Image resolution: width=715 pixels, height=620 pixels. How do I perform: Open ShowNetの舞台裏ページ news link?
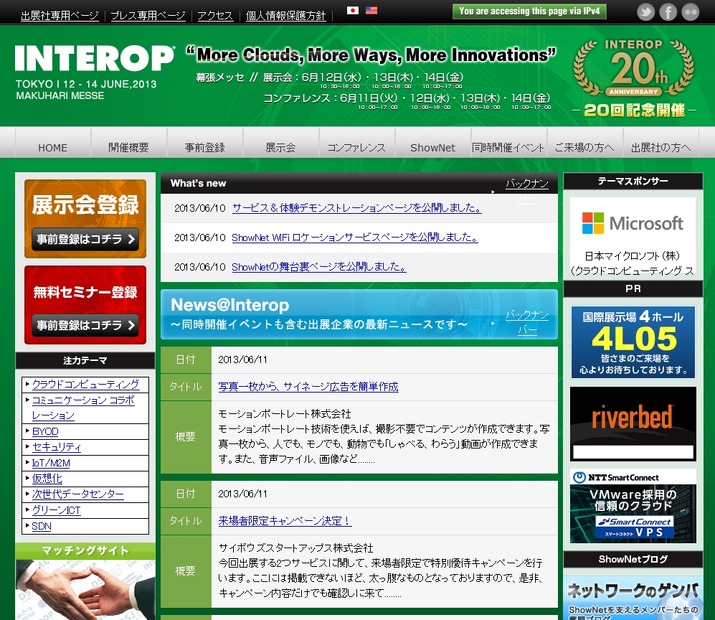click(319, 267)
